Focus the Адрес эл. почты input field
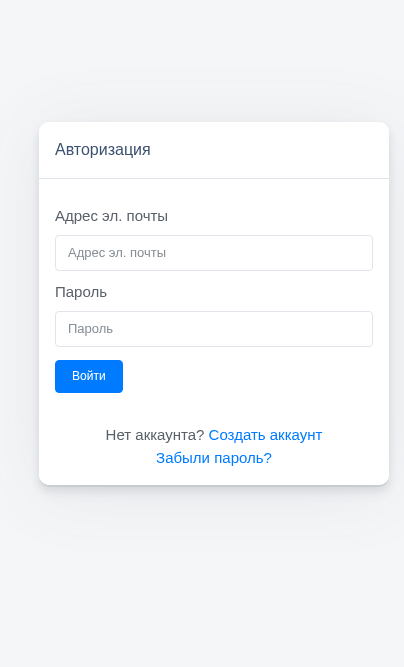The image size is (404, 667). tap(214, 253)
